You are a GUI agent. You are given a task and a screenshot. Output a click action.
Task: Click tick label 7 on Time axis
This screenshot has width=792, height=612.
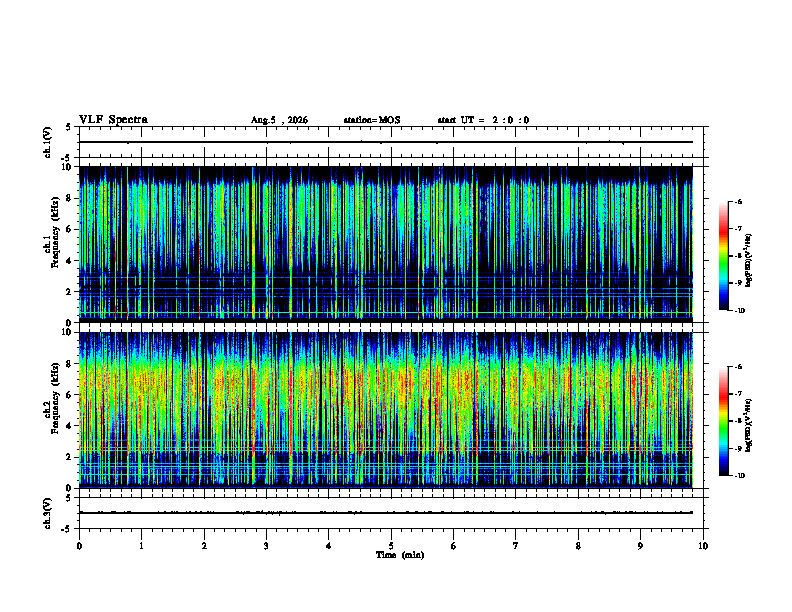[x=516, y=546]
